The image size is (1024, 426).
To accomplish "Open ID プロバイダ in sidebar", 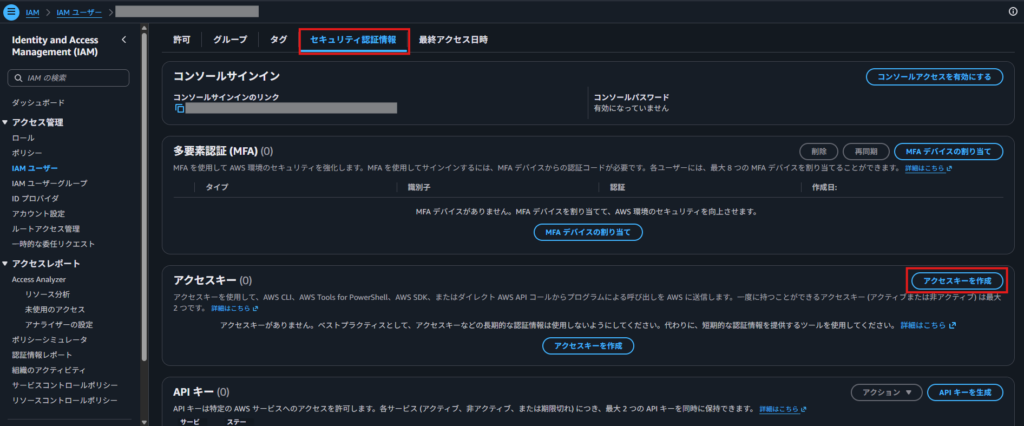I will [x=35, y=198].
